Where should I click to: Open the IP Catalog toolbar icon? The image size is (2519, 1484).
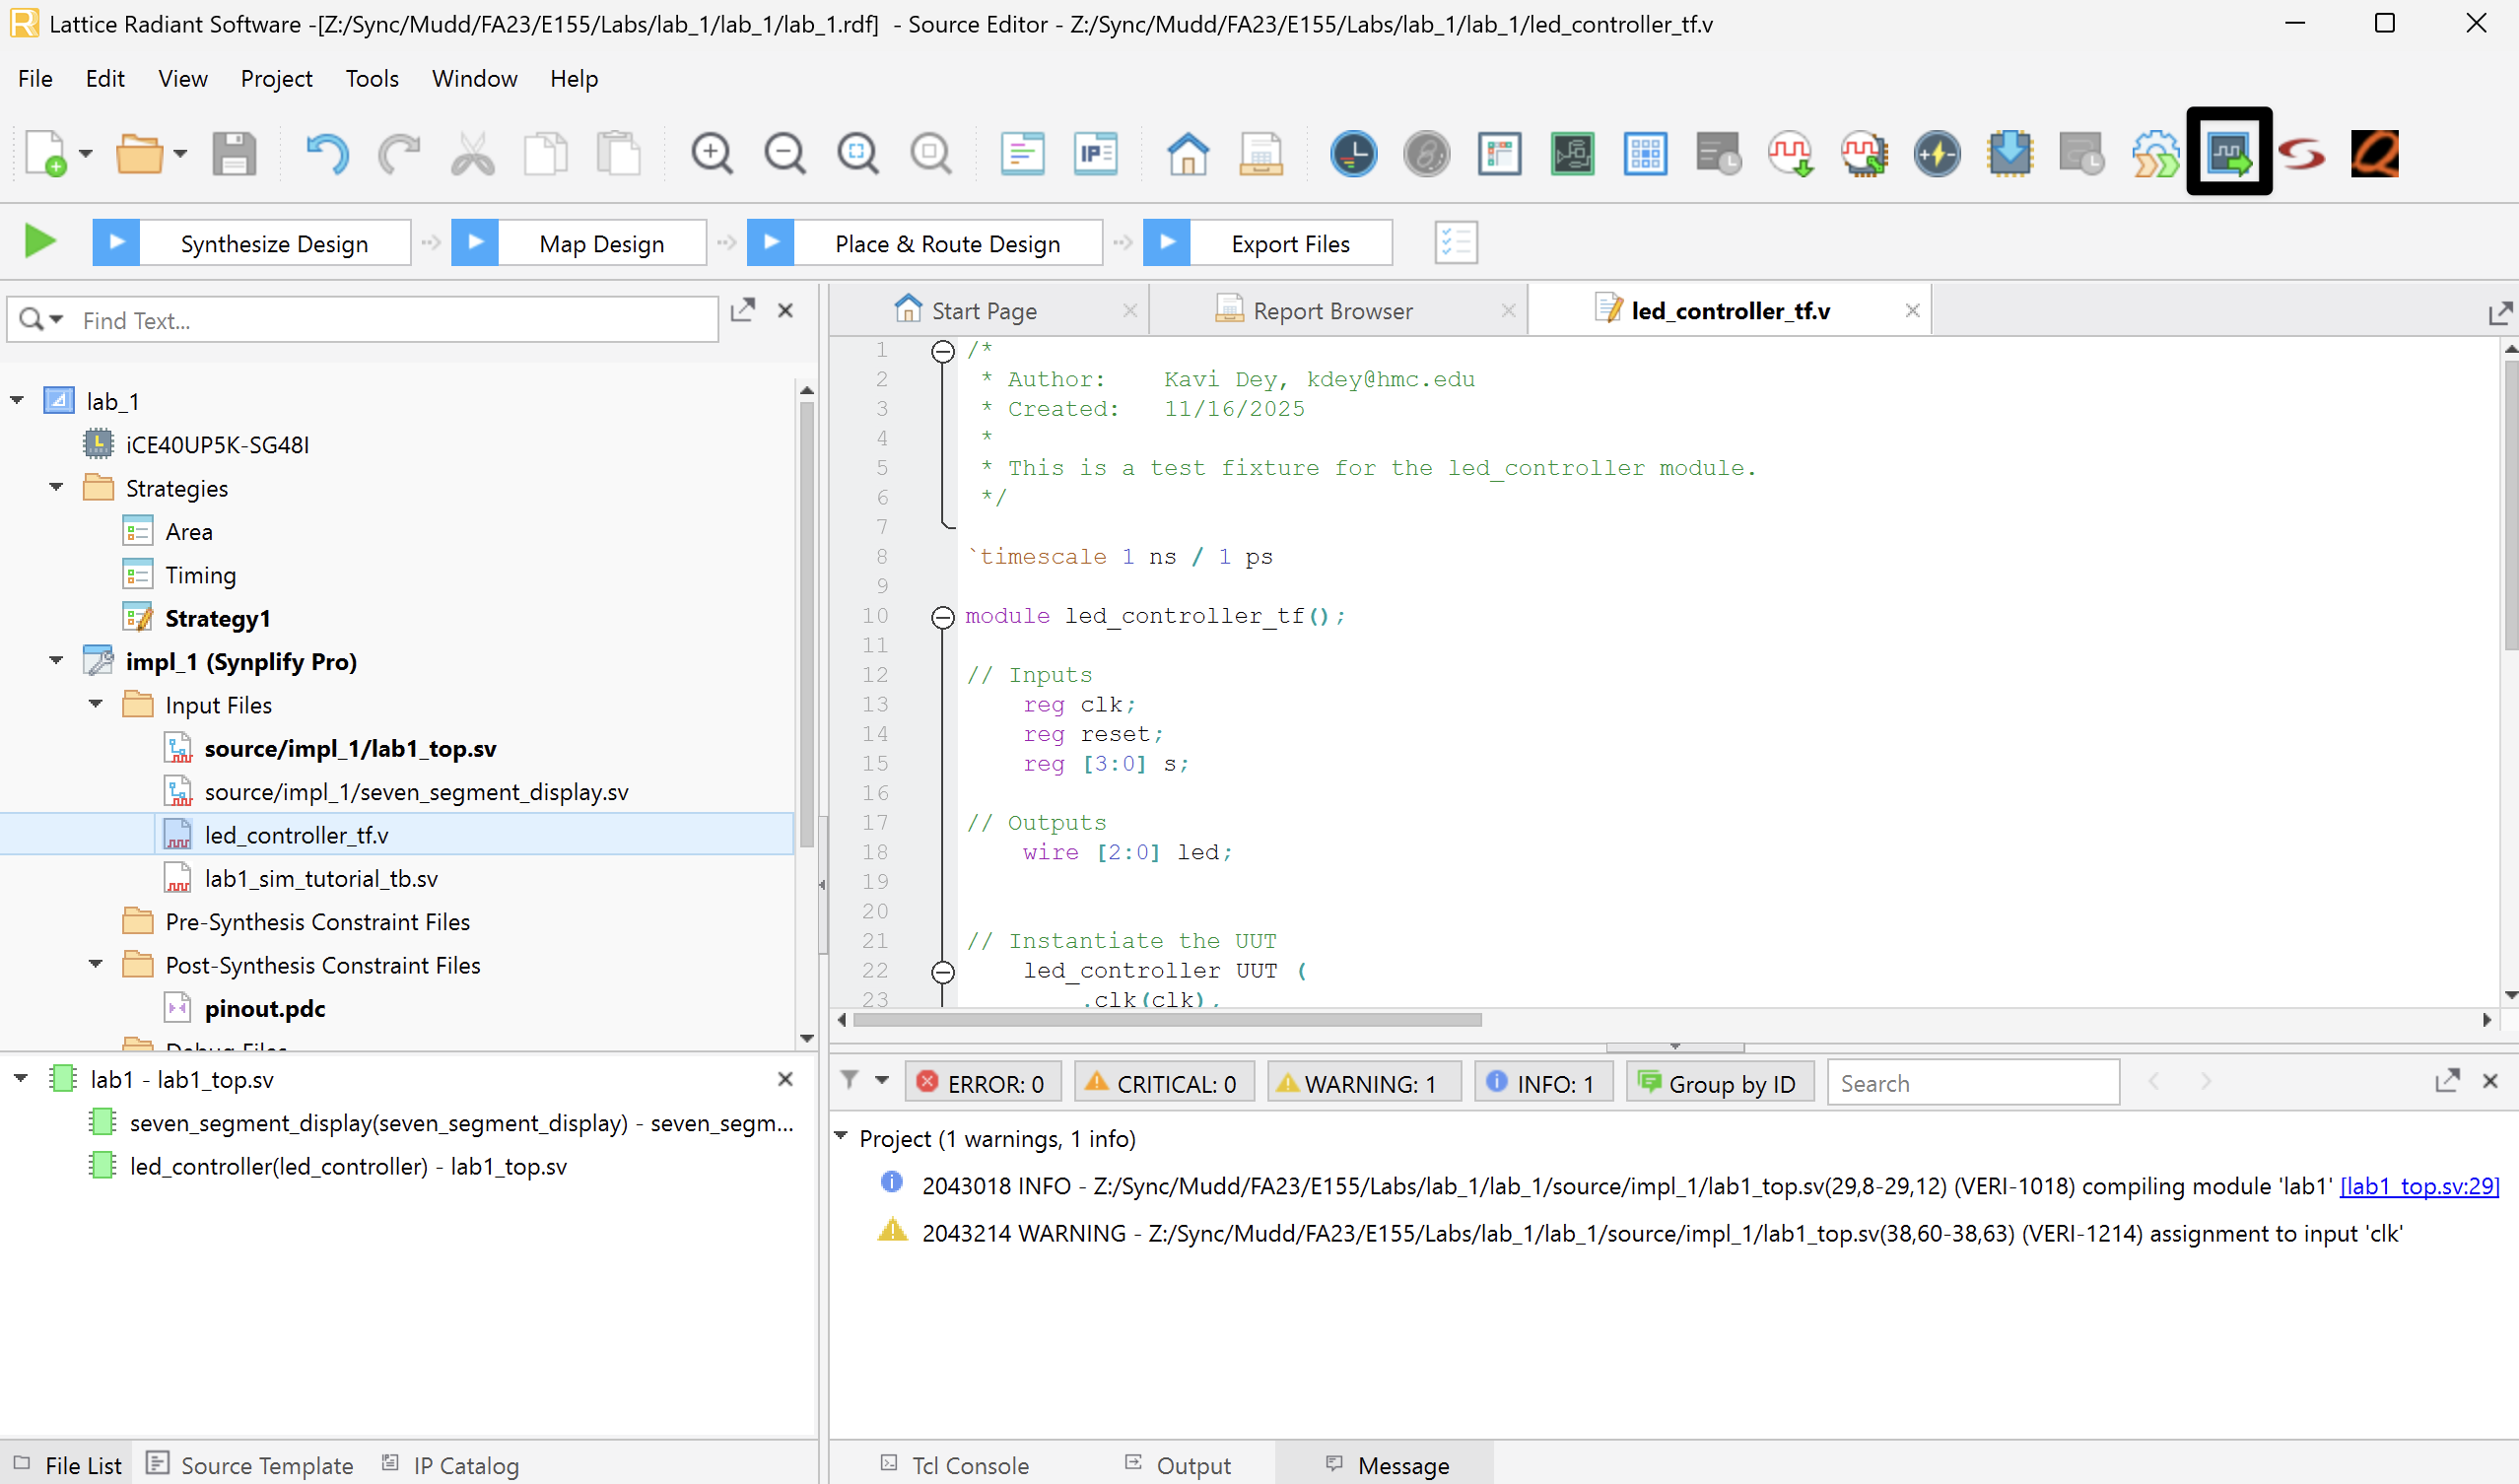1095,153
